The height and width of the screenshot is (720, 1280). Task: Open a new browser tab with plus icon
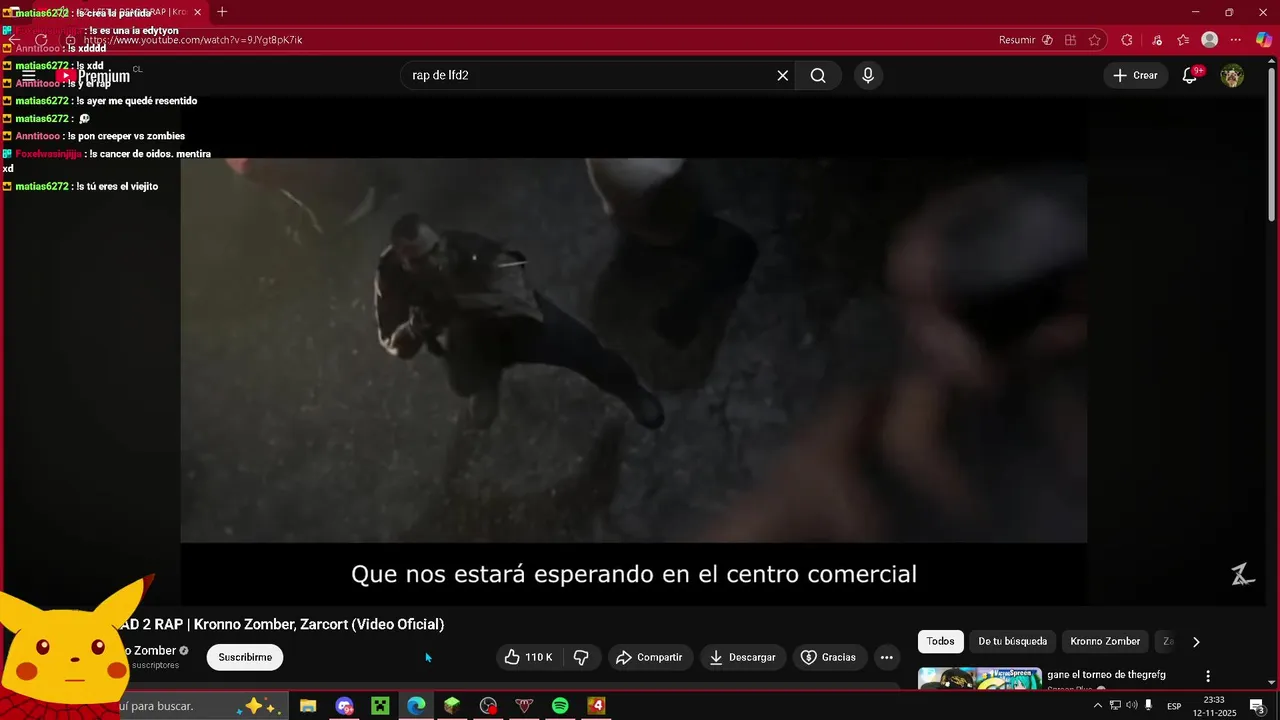pyautogui.click(x=222, y=12)
